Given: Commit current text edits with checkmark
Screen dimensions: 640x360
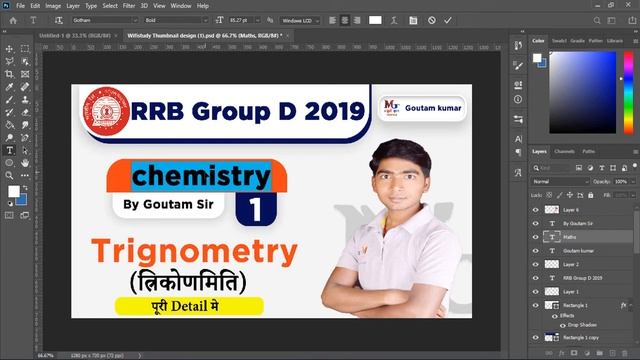Looking at the screenshot, I should coord(448,20).
